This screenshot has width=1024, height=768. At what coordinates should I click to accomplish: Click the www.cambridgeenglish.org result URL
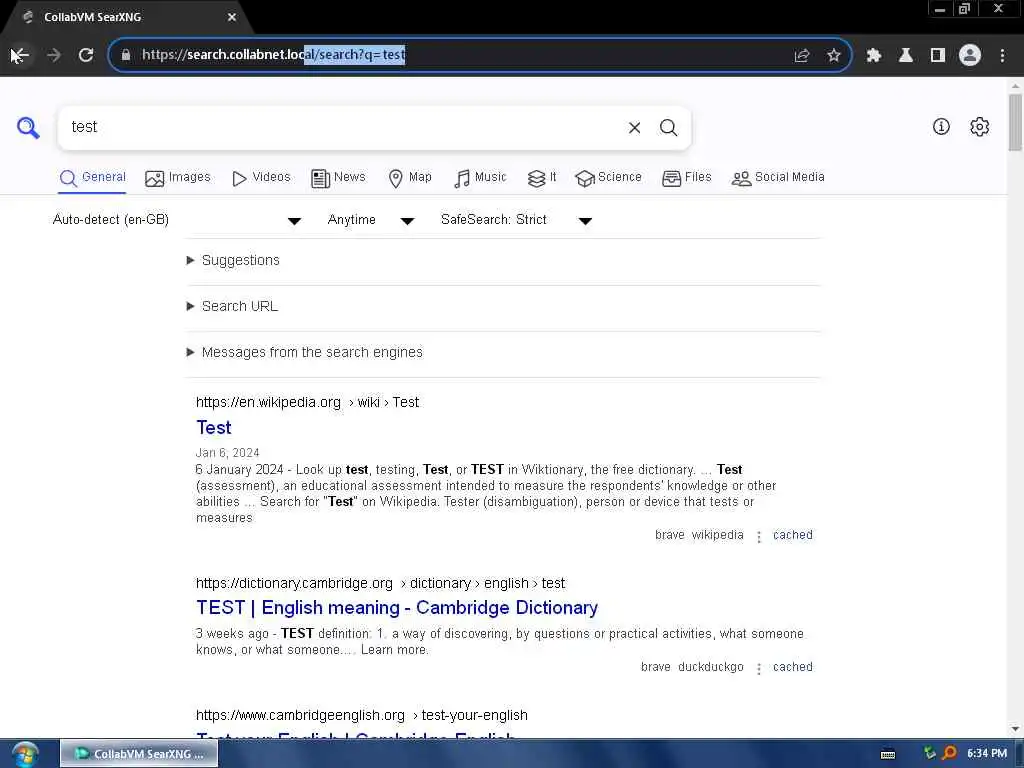[x=362, y=716]
